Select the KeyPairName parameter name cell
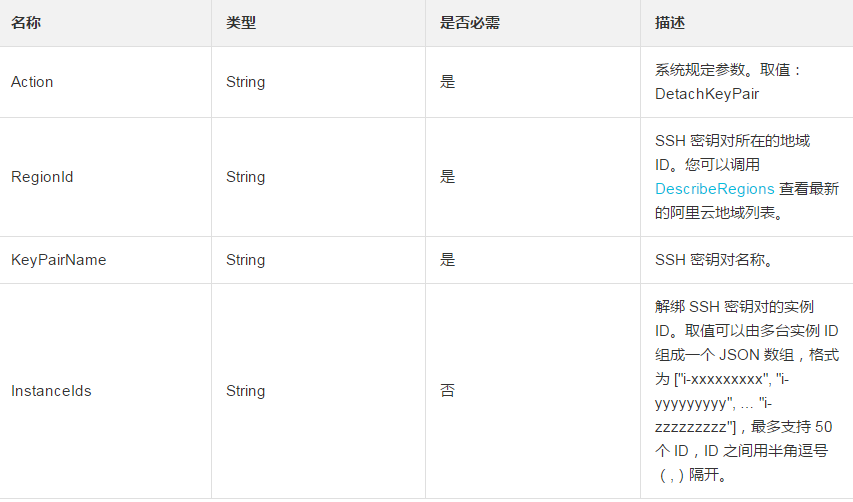The width and height of the screenshot is (853, 502). coord(58,260)
